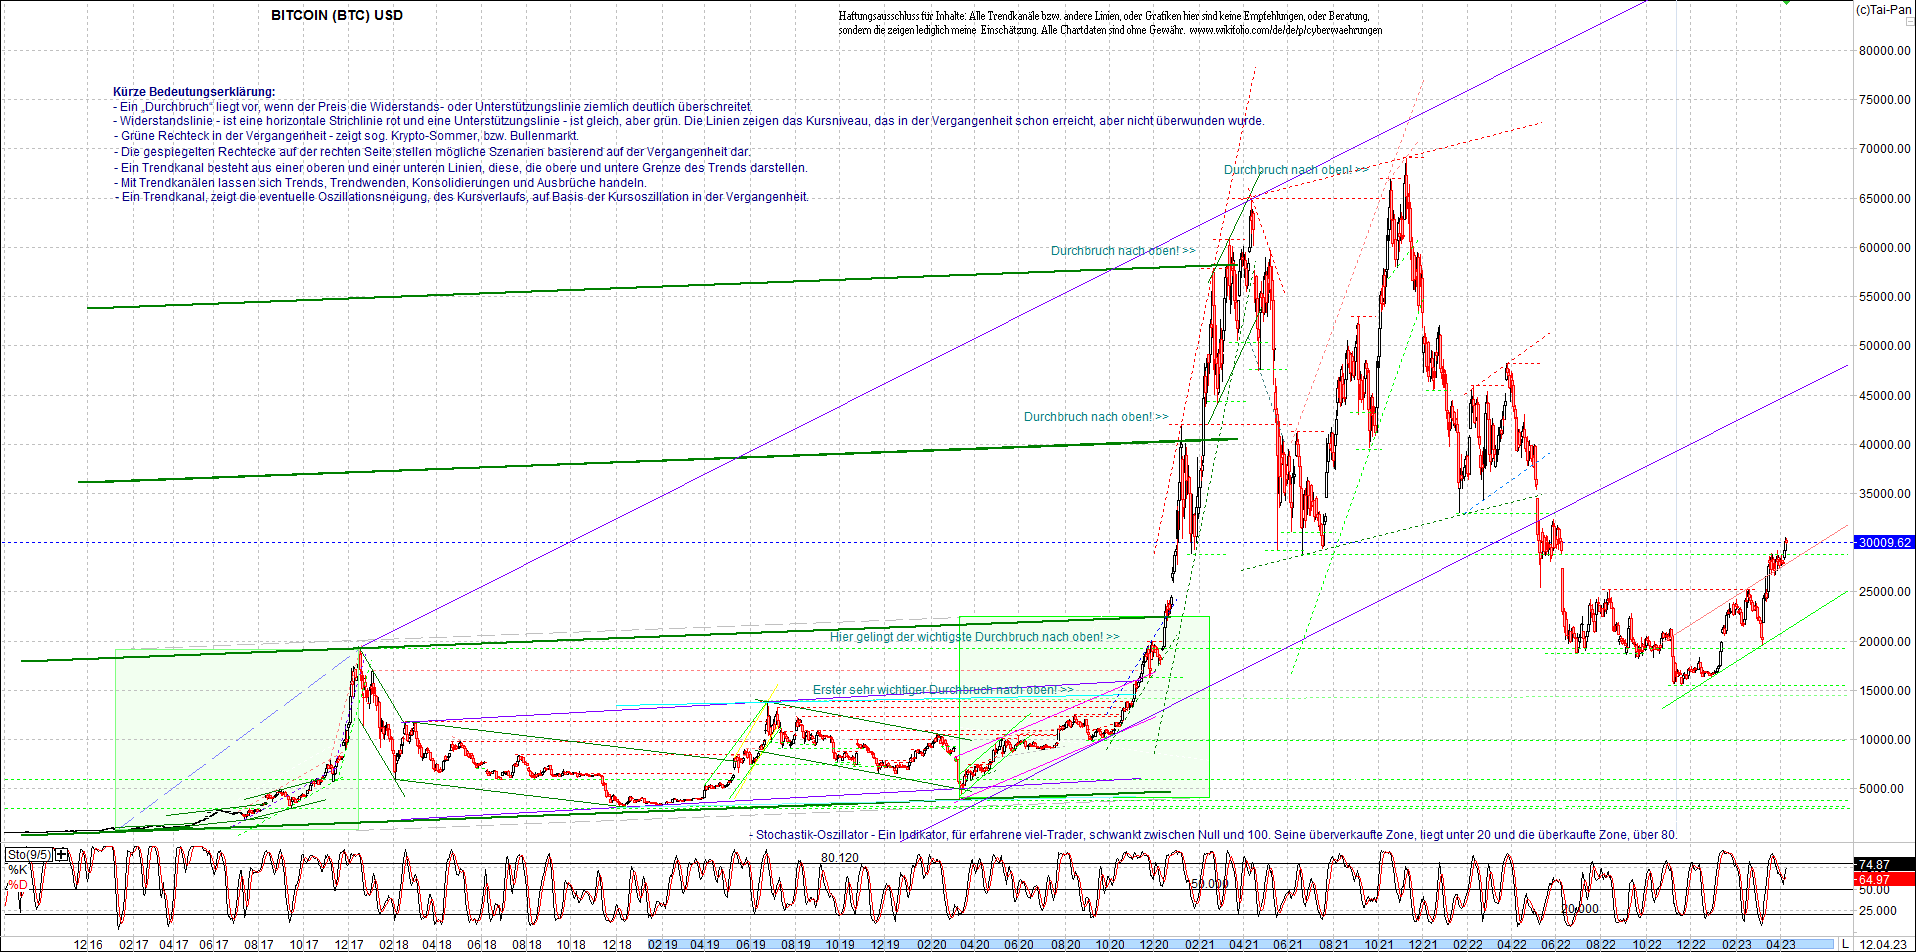The height and width of the screenshot is (952, 1916).
Task: Open the Sto(9/5) indicator settings box
Action: [x=27, y=853]
